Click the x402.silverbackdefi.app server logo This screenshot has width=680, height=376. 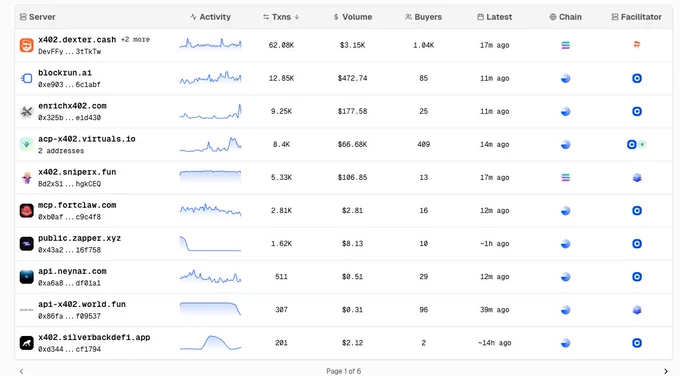(x=26, y=343)
